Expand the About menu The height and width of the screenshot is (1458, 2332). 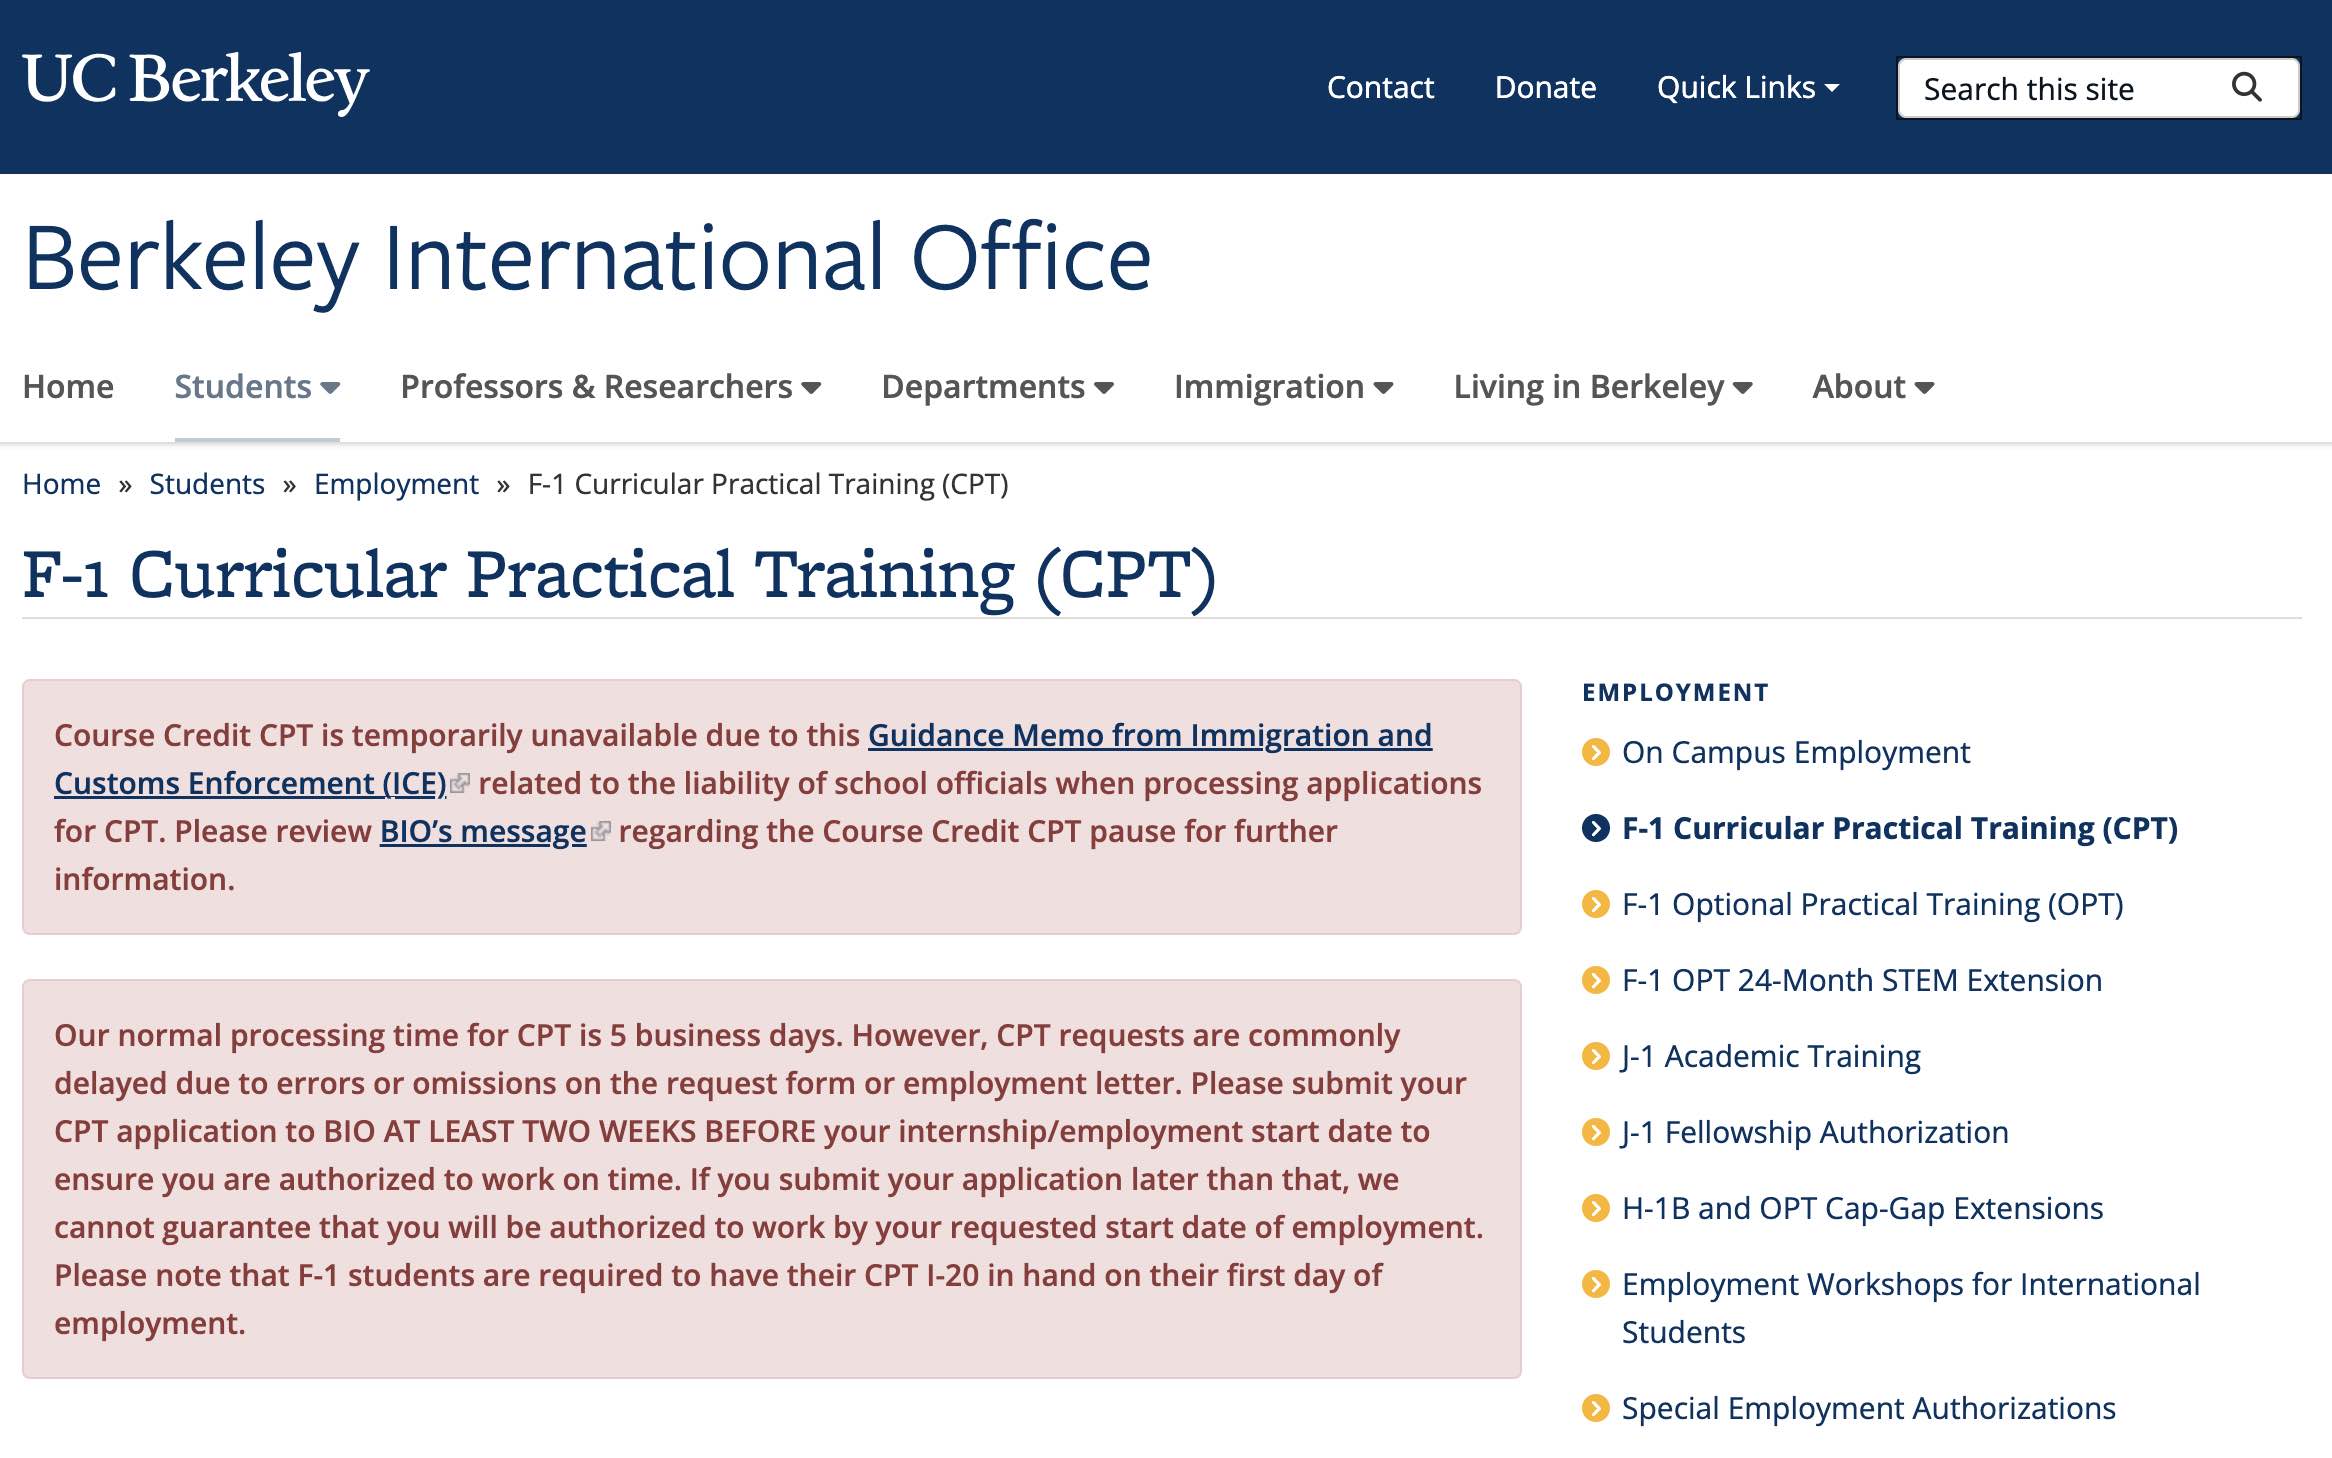[1874, 387]
